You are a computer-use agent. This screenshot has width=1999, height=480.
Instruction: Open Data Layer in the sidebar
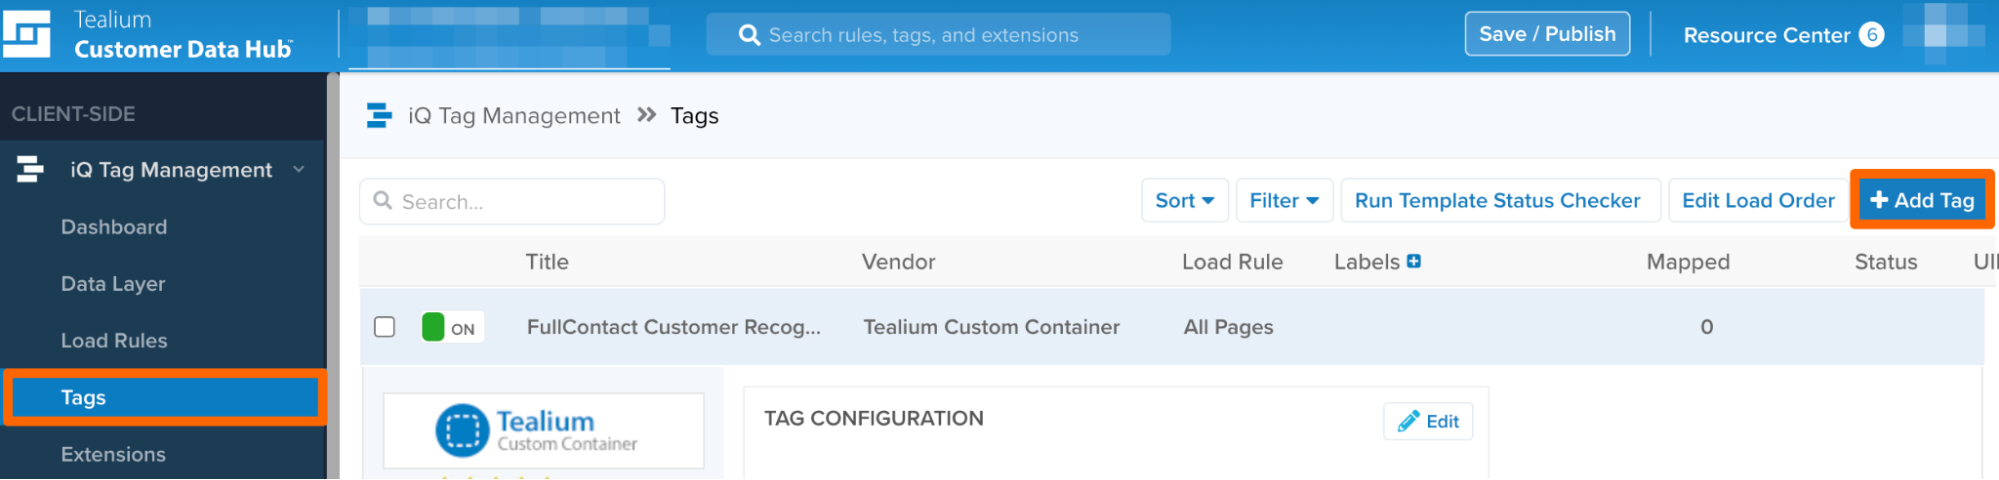(x=113, y=284)
